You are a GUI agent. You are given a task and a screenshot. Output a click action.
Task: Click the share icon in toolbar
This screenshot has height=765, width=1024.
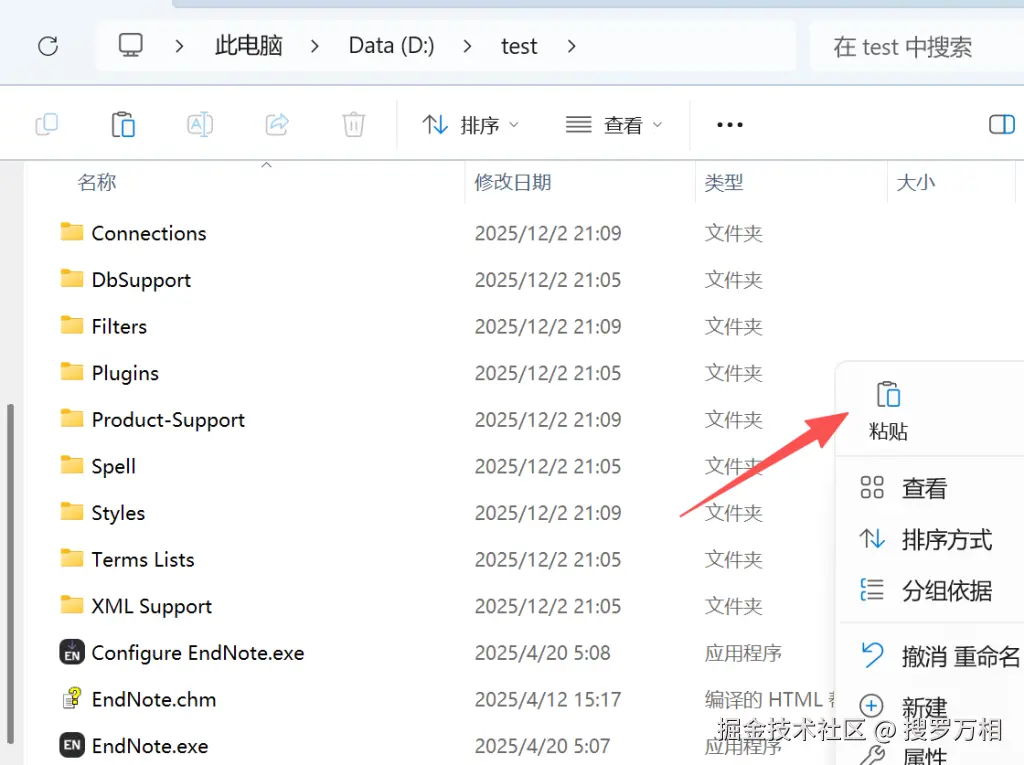[x=277, y=124]
